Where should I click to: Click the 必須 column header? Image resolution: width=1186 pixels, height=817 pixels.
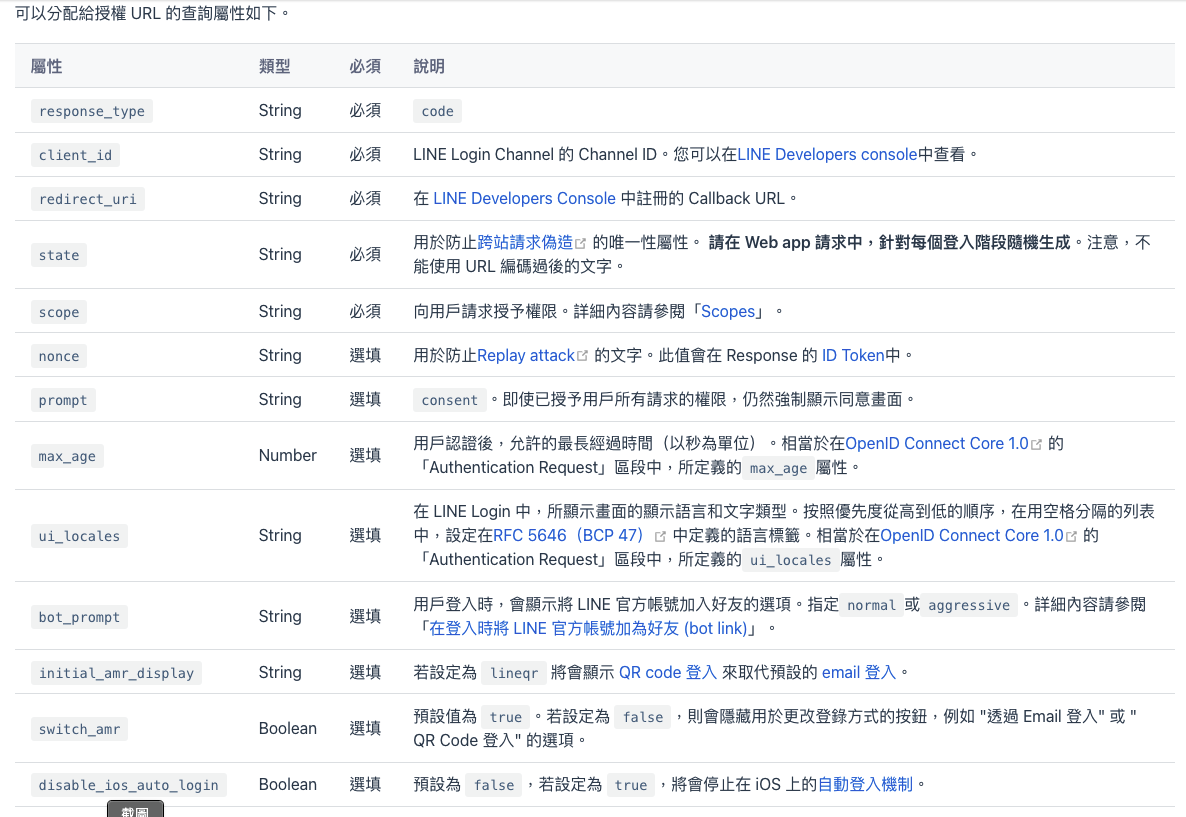pos(365,67)
